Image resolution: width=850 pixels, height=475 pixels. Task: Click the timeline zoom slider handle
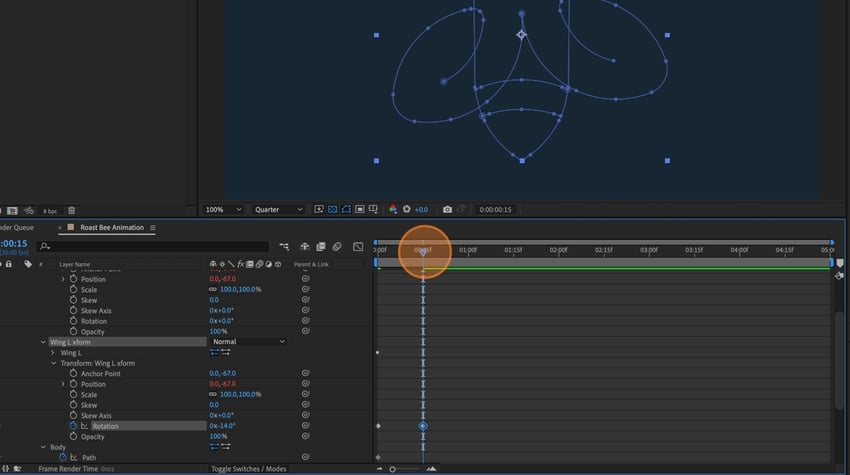[x=392, y=469]
